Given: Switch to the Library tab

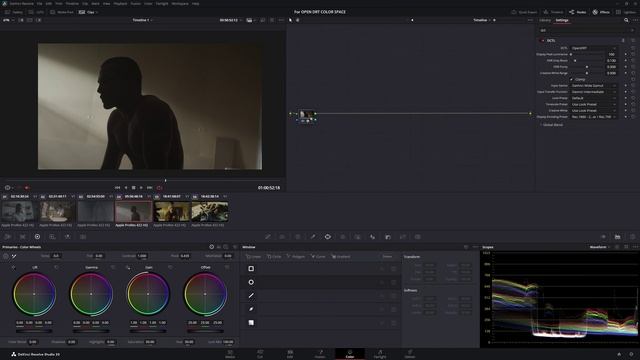Looking at the screenshot, I should 545,20.
